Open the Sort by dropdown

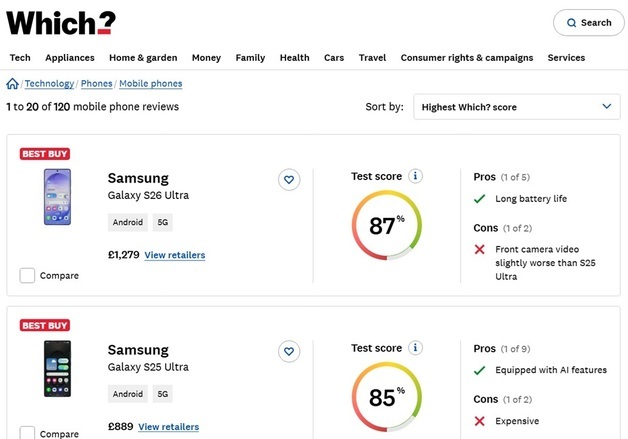(x=517, y=107)
